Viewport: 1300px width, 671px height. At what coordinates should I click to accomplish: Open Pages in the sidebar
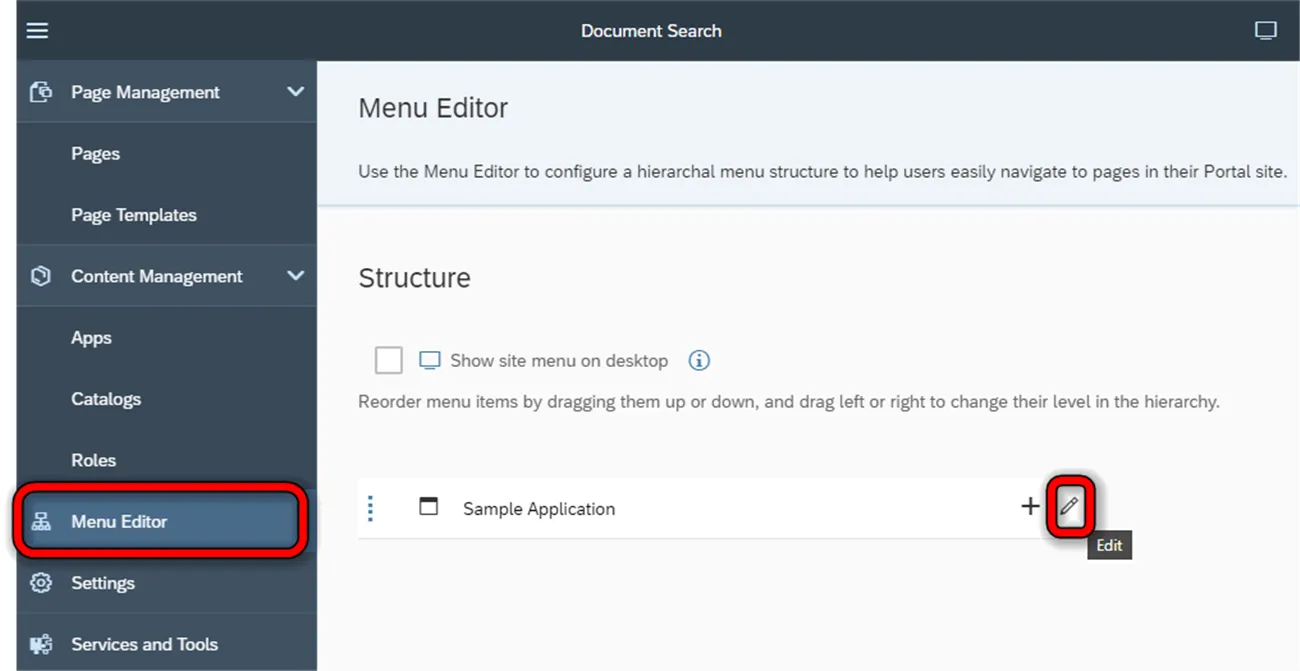click(167, 154)
